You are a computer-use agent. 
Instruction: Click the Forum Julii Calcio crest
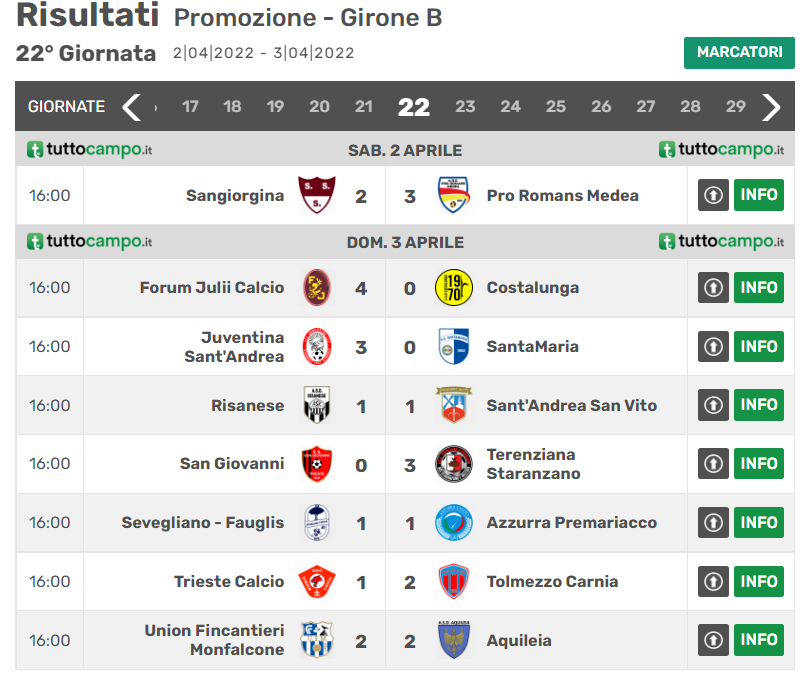tap(317, 287)
